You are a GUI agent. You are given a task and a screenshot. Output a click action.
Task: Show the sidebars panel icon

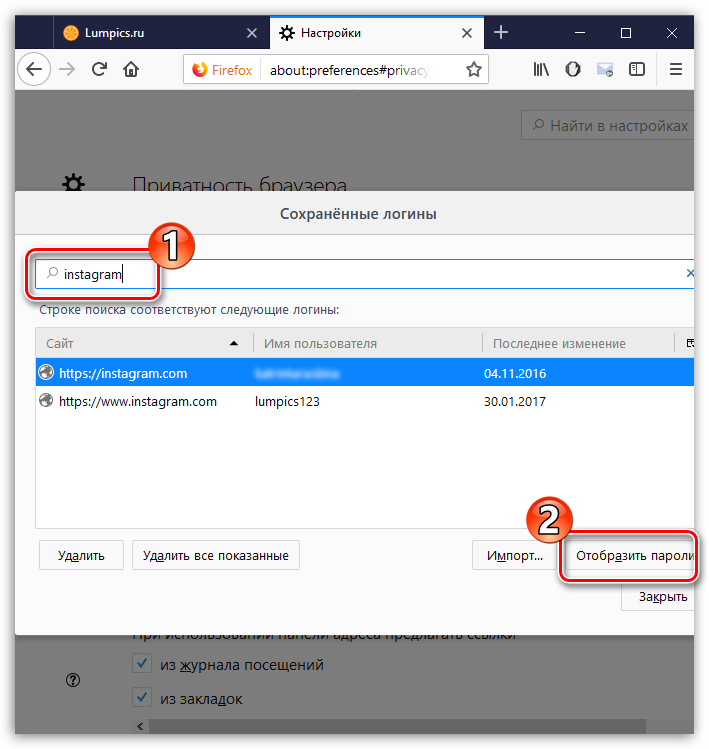click(x=637, y=70)
